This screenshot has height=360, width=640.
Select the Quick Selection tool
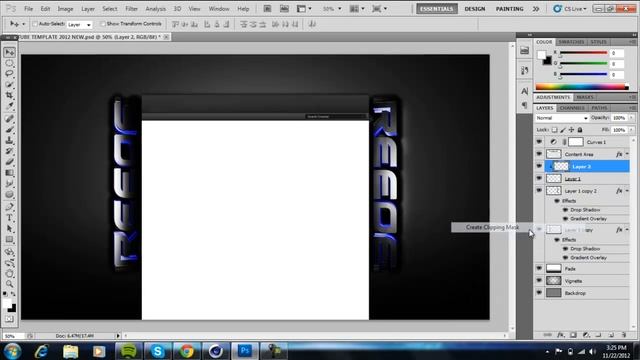point(9,84)
